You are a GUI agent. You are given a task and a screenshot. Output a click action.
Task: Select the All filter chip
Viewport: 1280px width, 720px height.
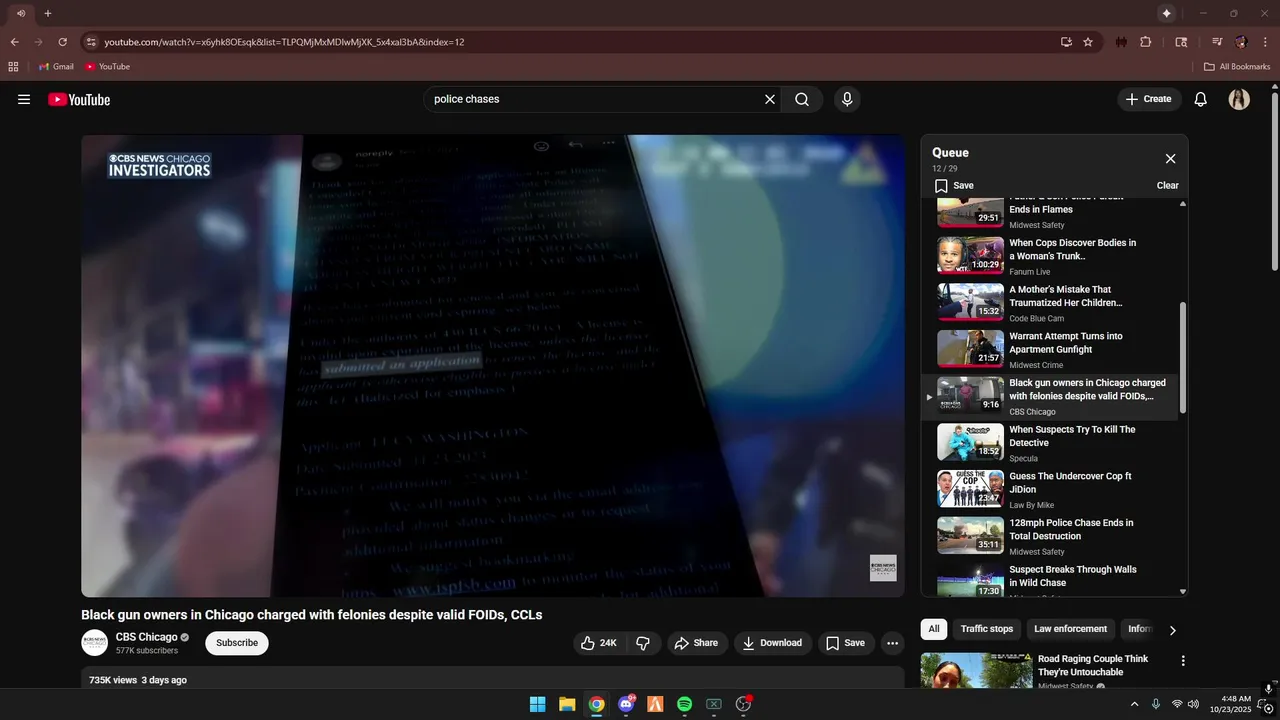click(934, 629)
